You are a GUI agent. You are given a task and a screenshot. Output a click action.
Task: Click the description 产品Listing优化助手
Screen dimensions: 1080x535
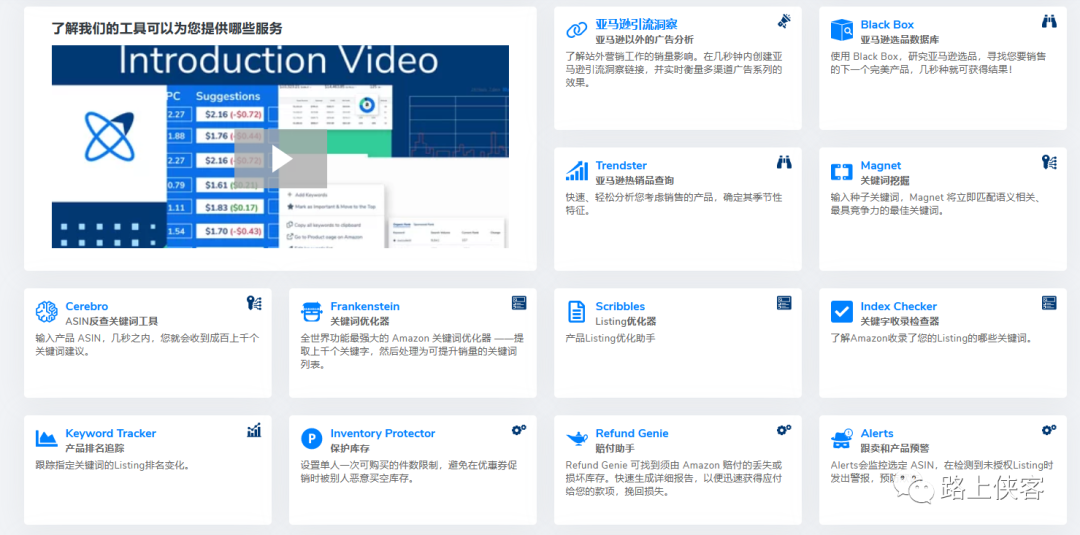(610, 338)
